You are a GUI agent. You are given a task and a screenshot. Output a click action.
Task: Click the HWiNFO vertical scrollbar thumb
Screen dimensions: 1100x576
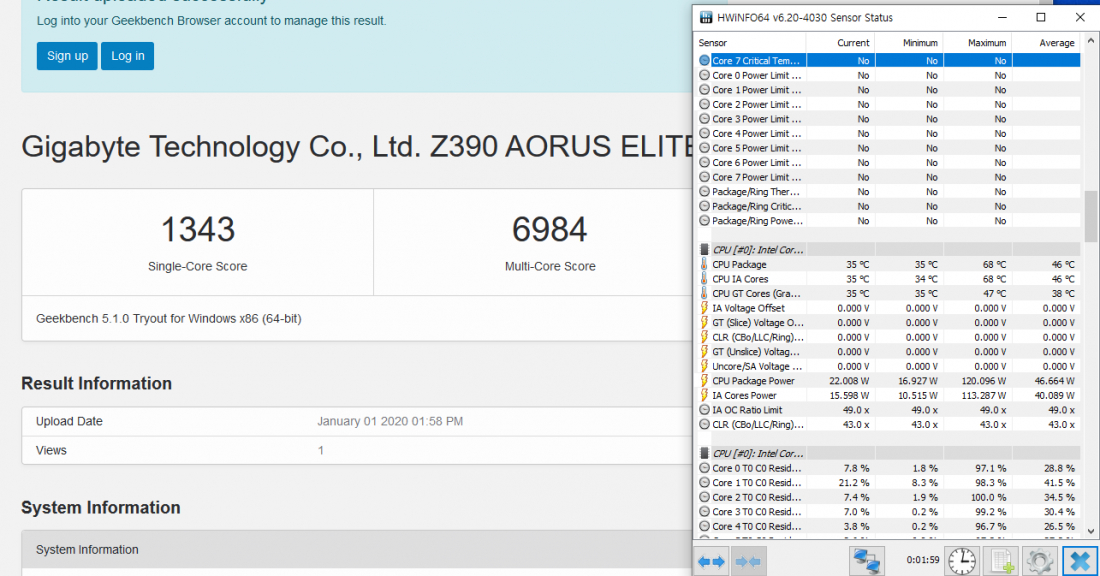[x=1091, y=216]
